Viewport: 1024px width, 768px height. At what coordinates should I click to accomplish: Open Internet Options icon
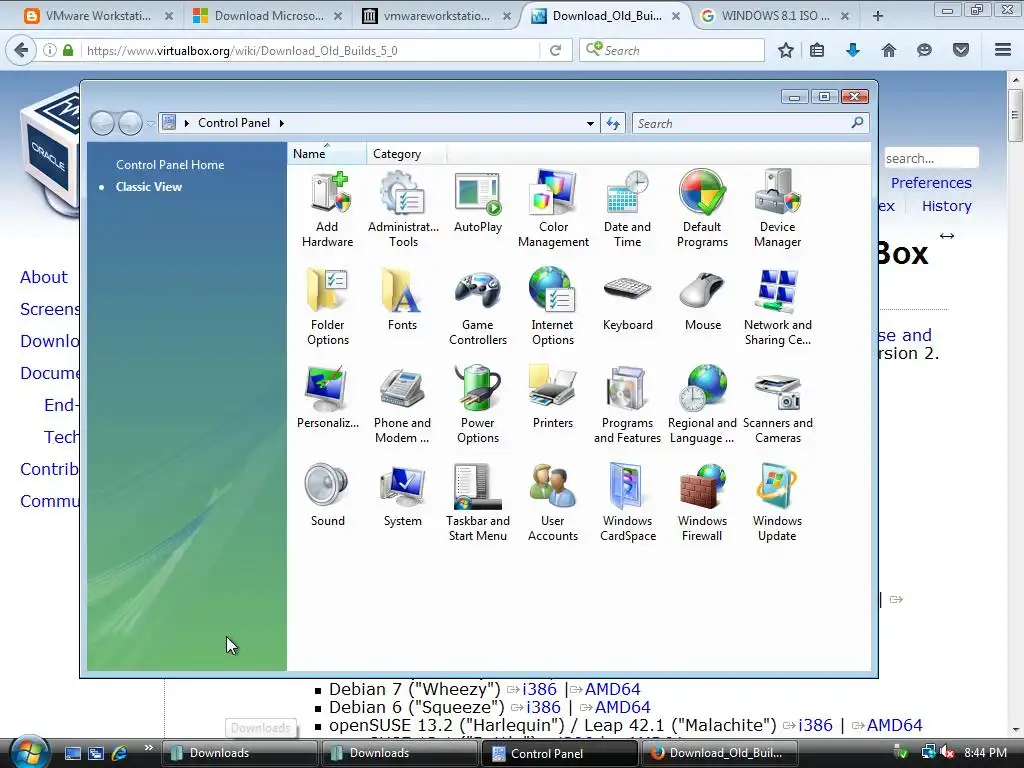tap(552, 307)
